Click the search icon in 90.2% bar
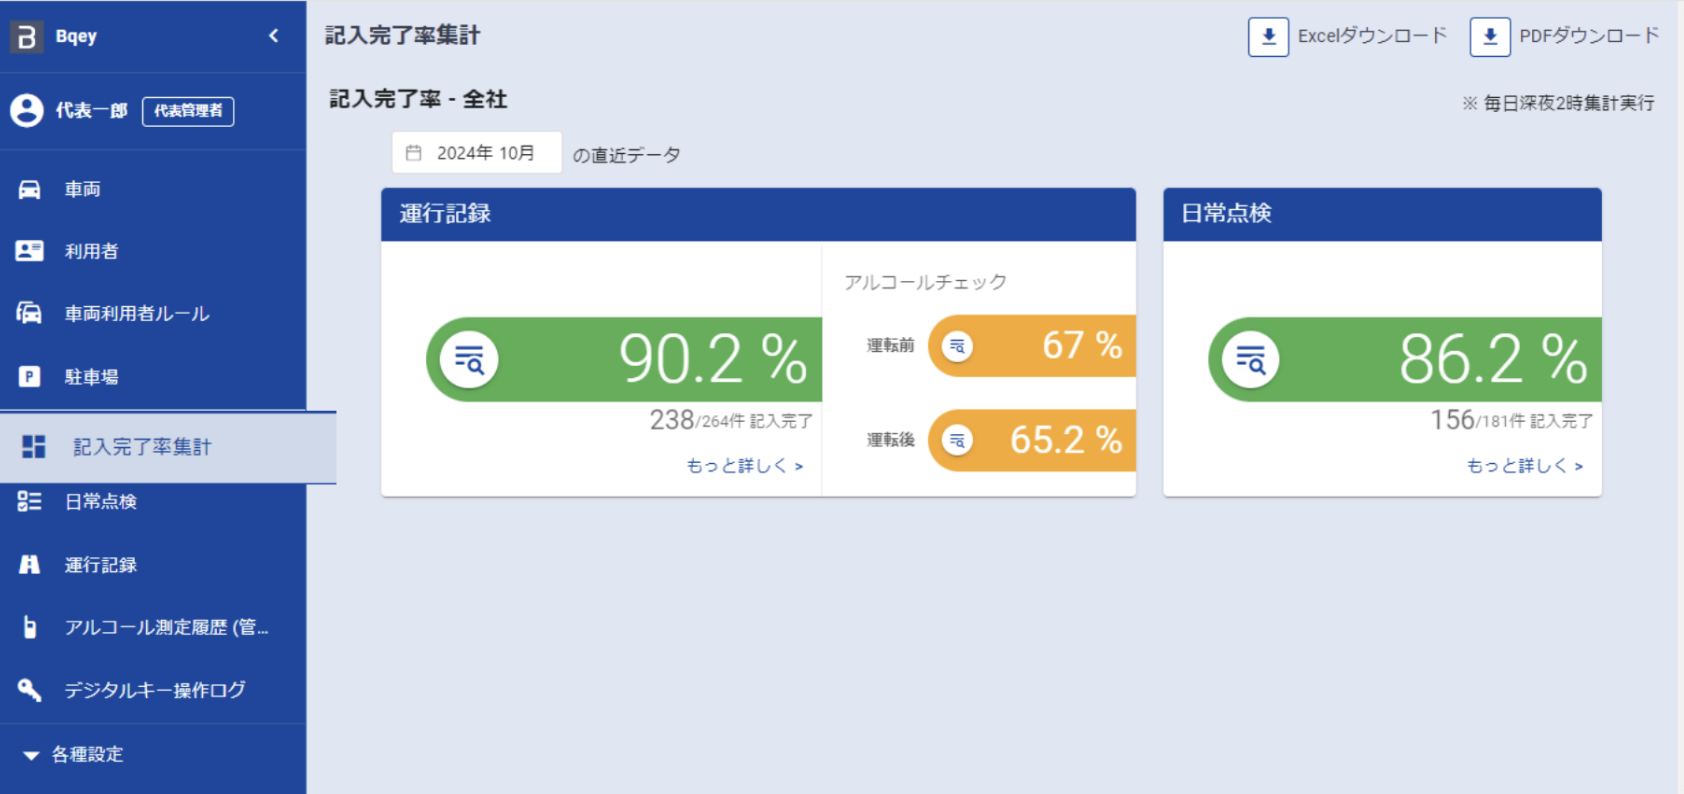 [x=469, y=359]
